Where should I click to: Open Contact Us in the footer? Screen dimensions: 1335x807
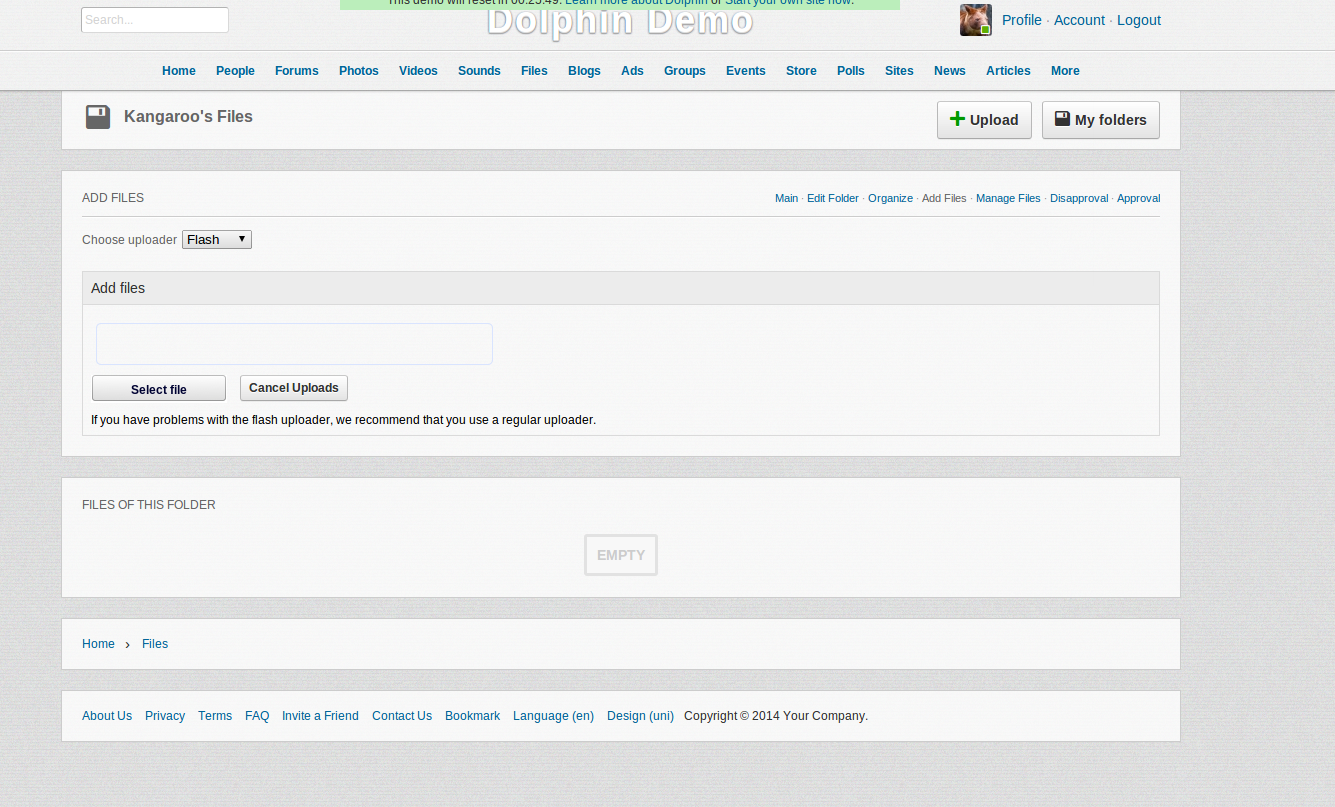(x=402, y=716)
